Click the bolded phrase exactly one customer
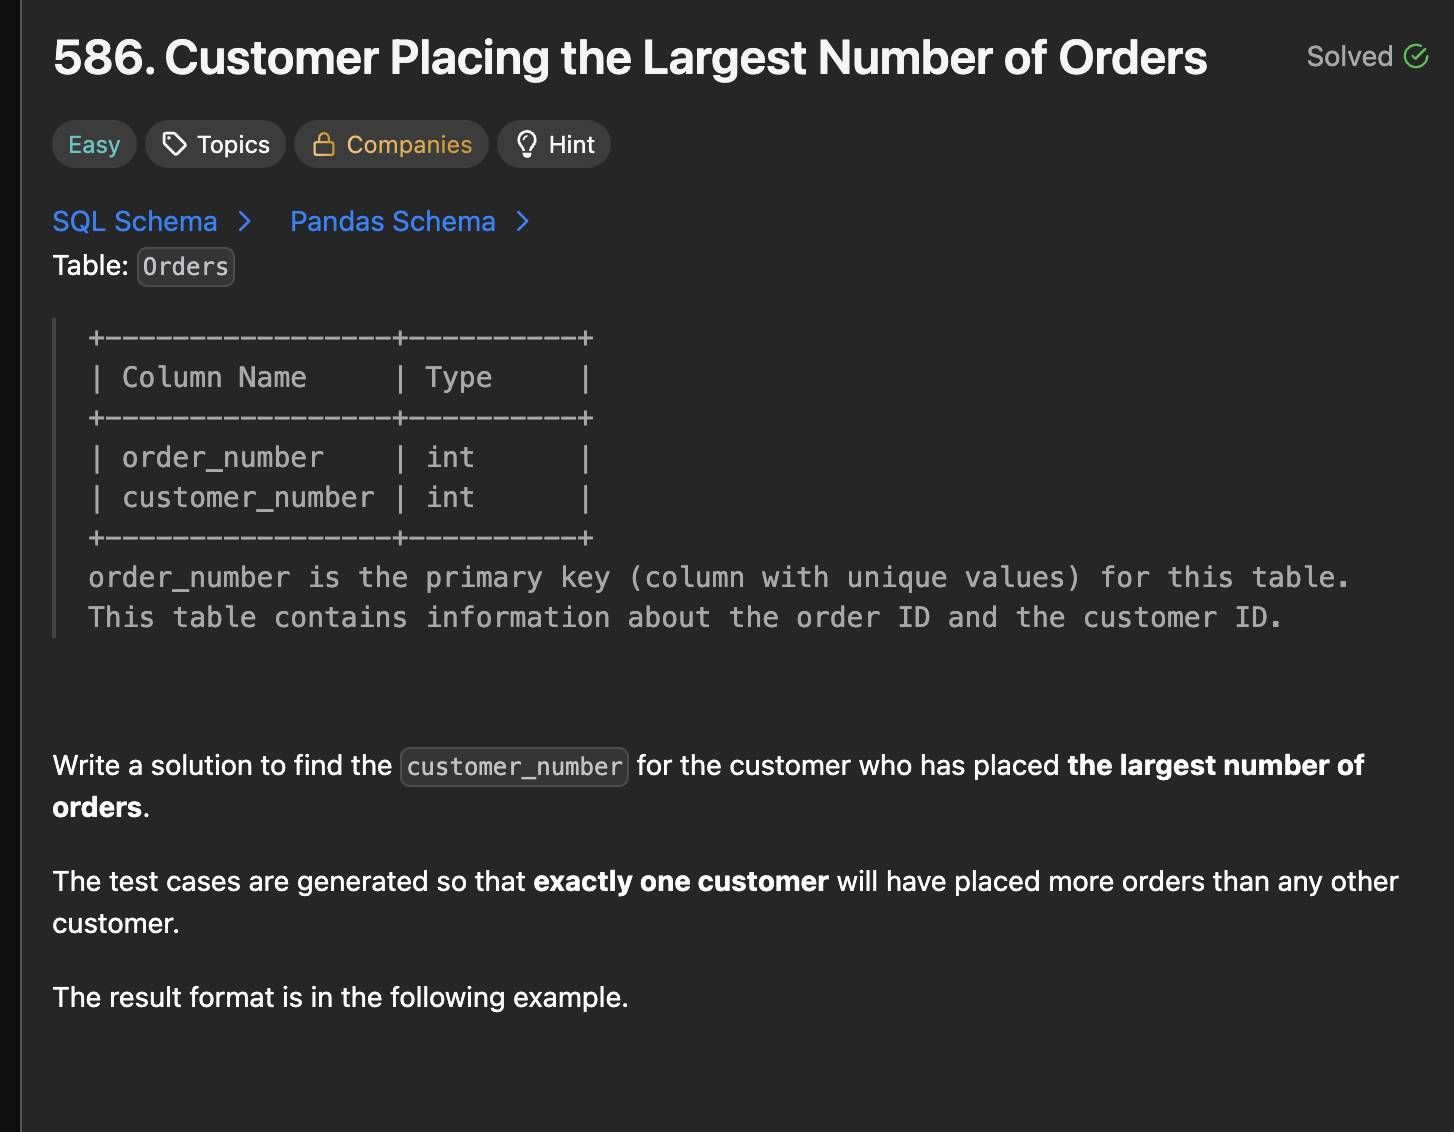Screen dimensions: 1454x1132 tap(681, 881)
